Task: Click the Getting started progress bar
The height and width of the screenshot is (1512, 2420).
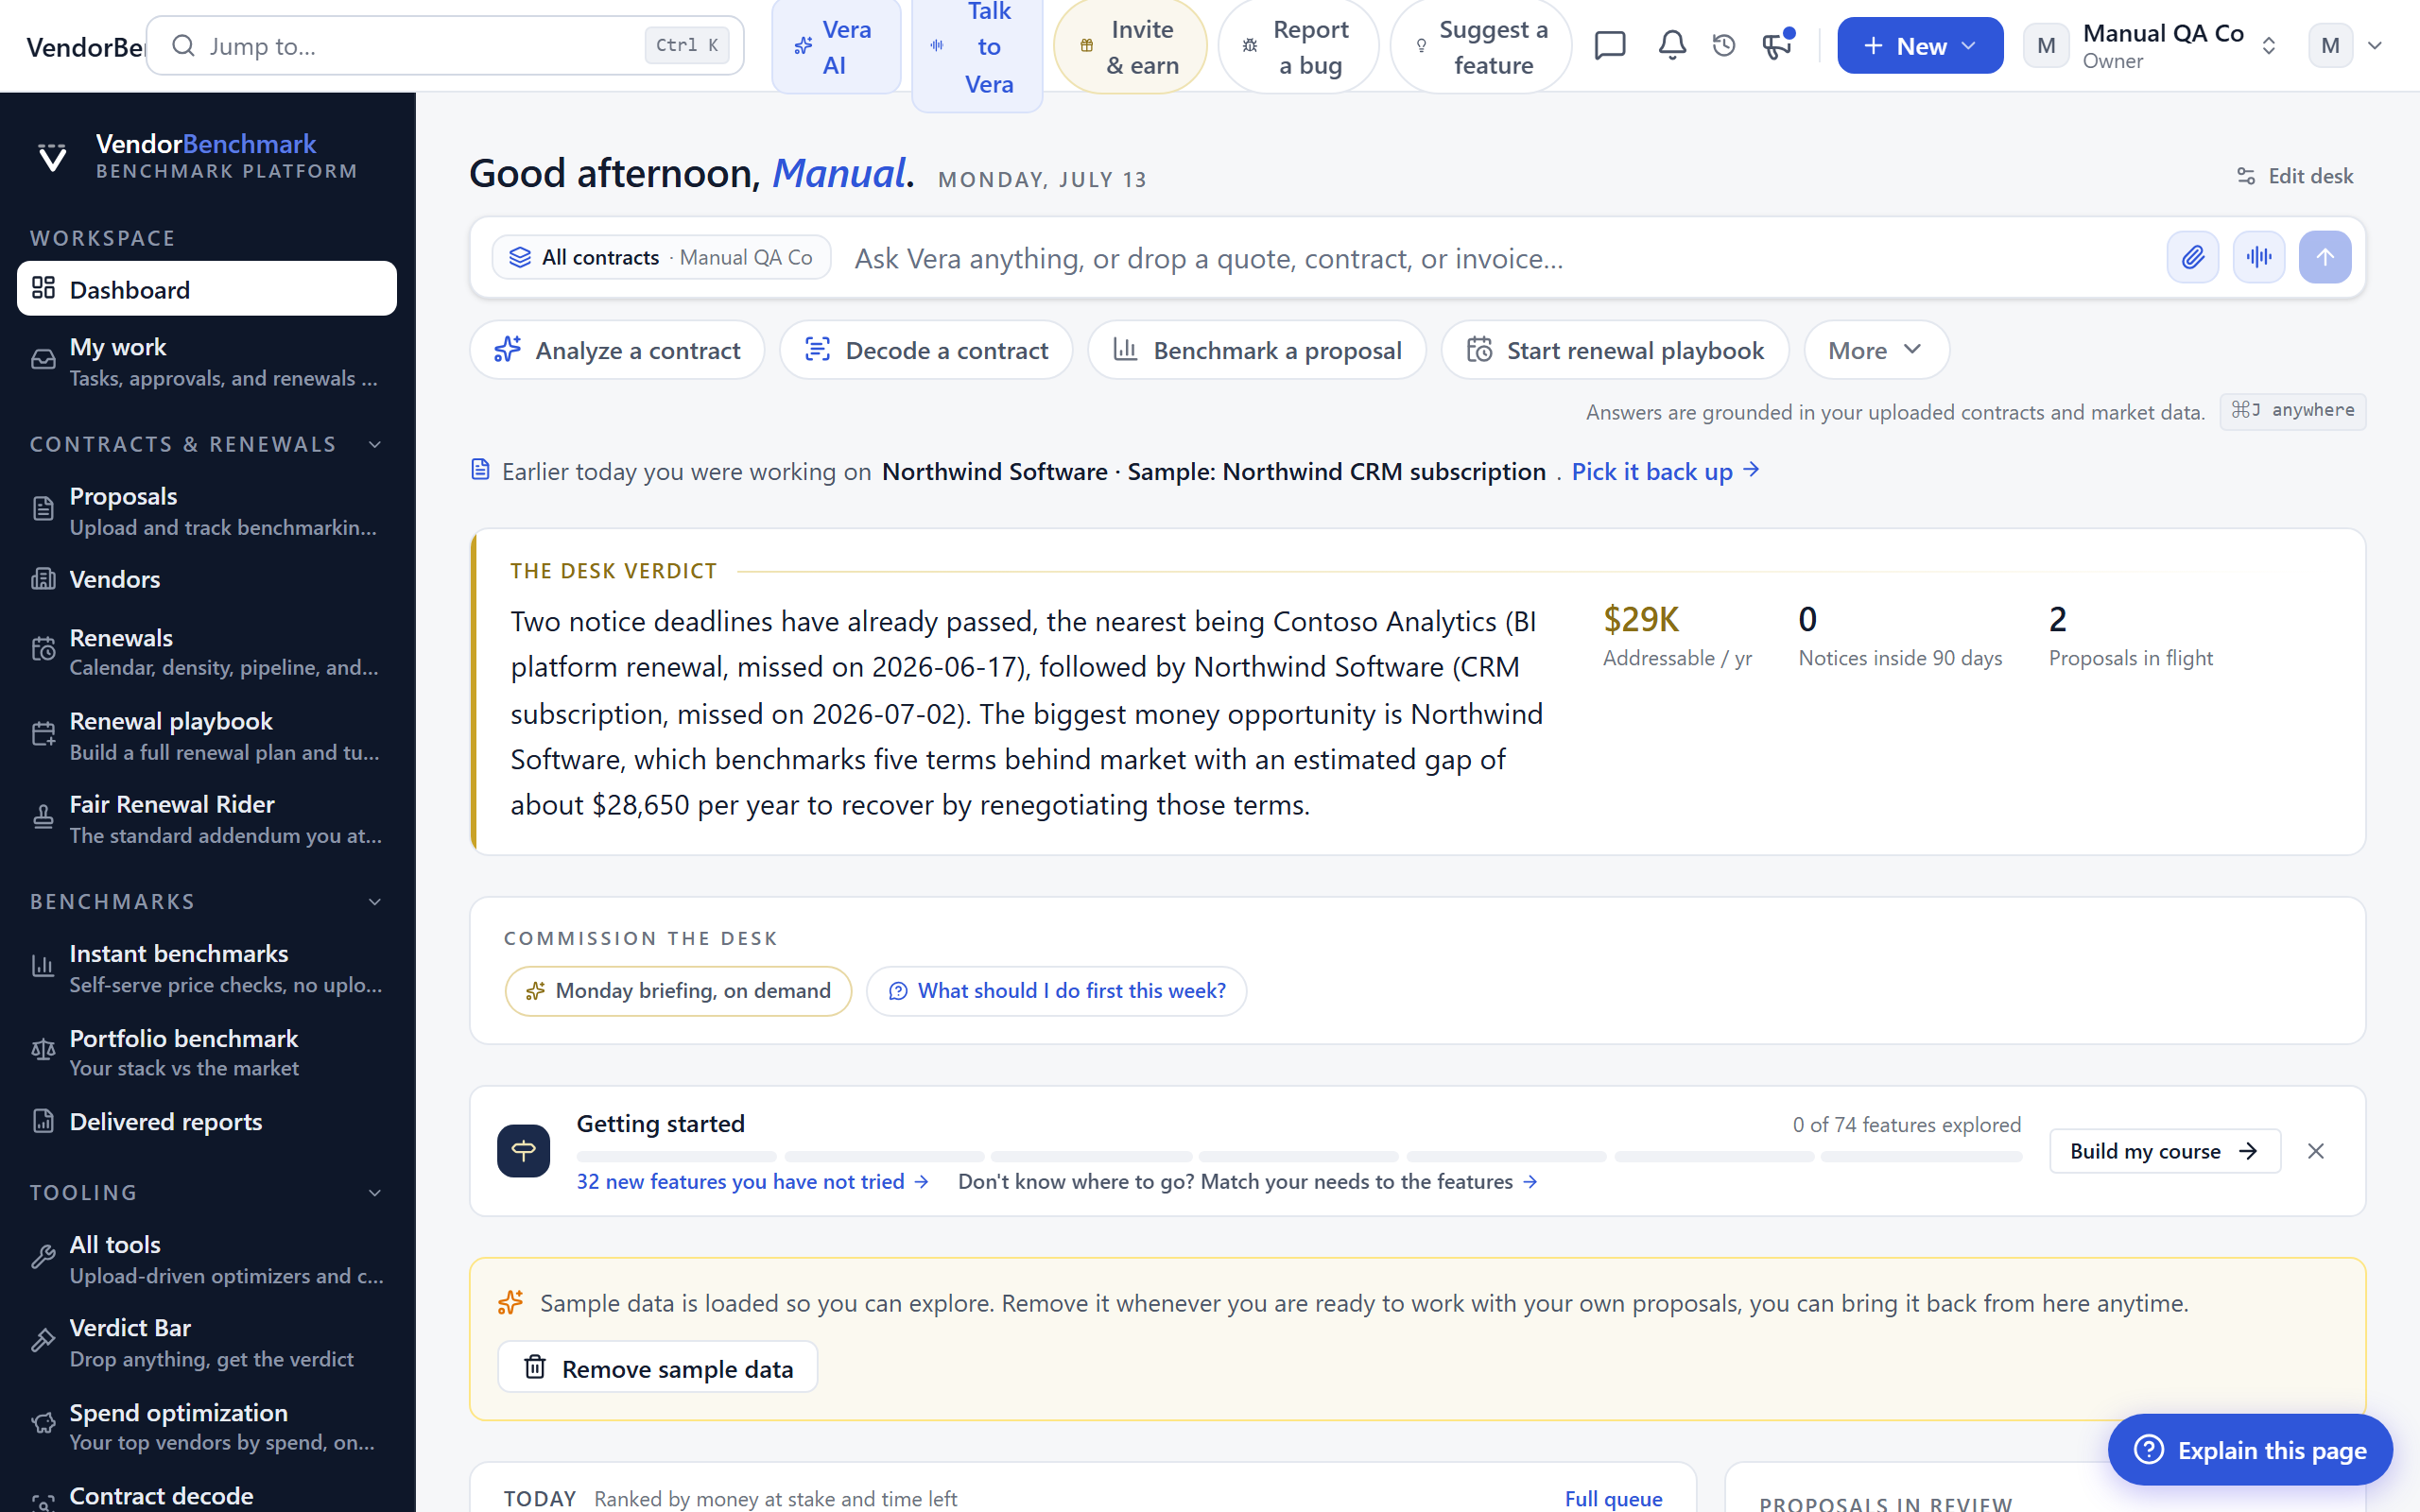Action: [1298, 1156]
